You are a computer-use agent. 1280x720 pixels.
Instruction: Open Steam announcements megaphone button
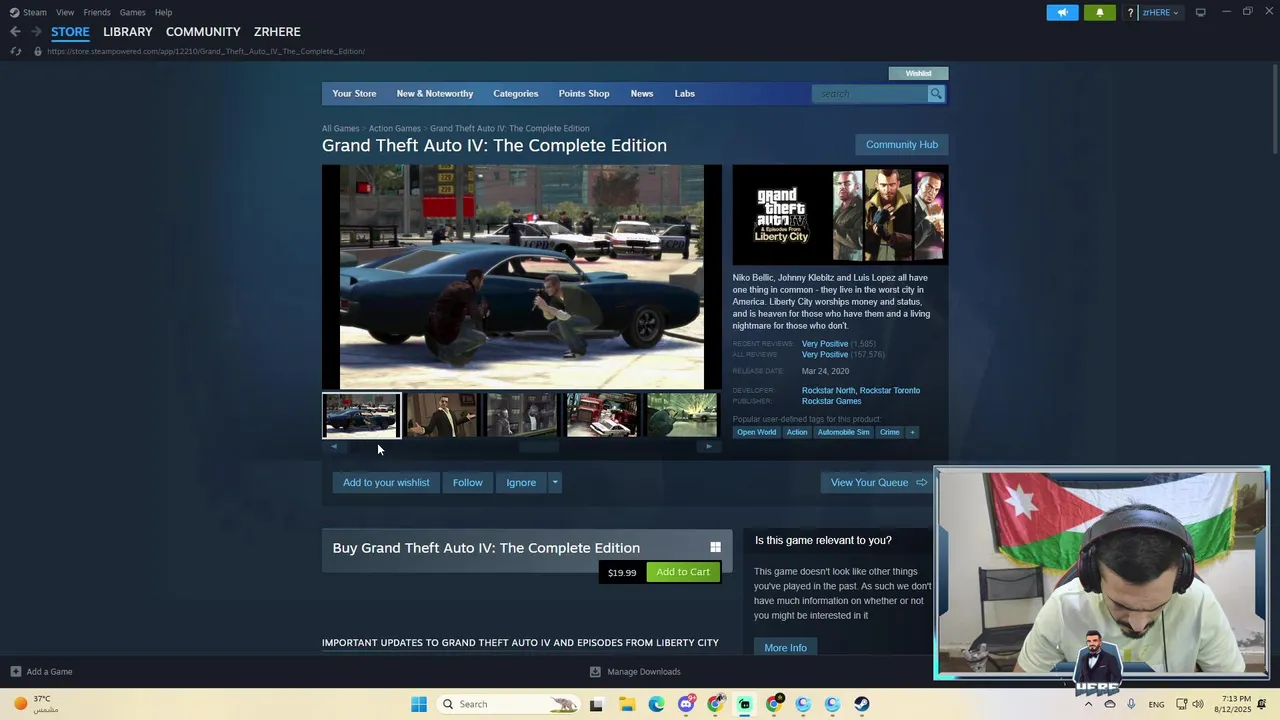click(1062, 12)
